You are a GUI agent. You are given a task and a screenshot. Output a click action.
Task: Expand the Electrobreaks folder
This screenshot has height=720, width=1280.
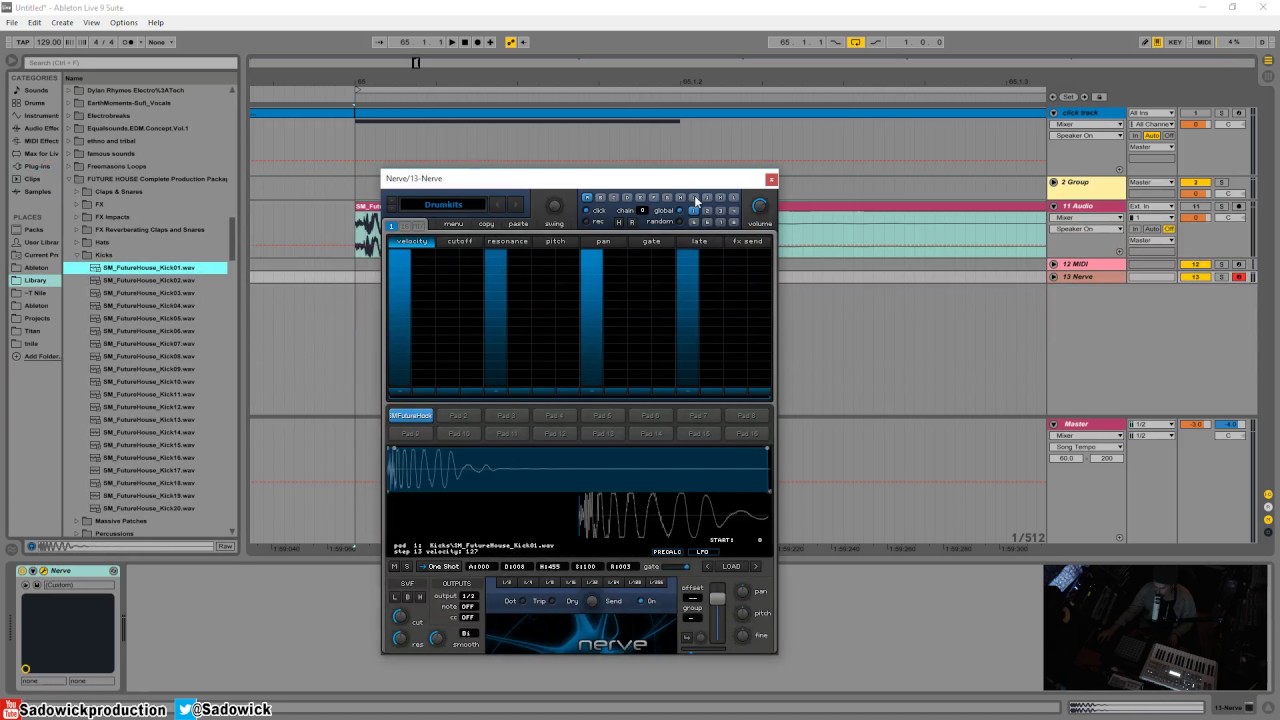69,116
